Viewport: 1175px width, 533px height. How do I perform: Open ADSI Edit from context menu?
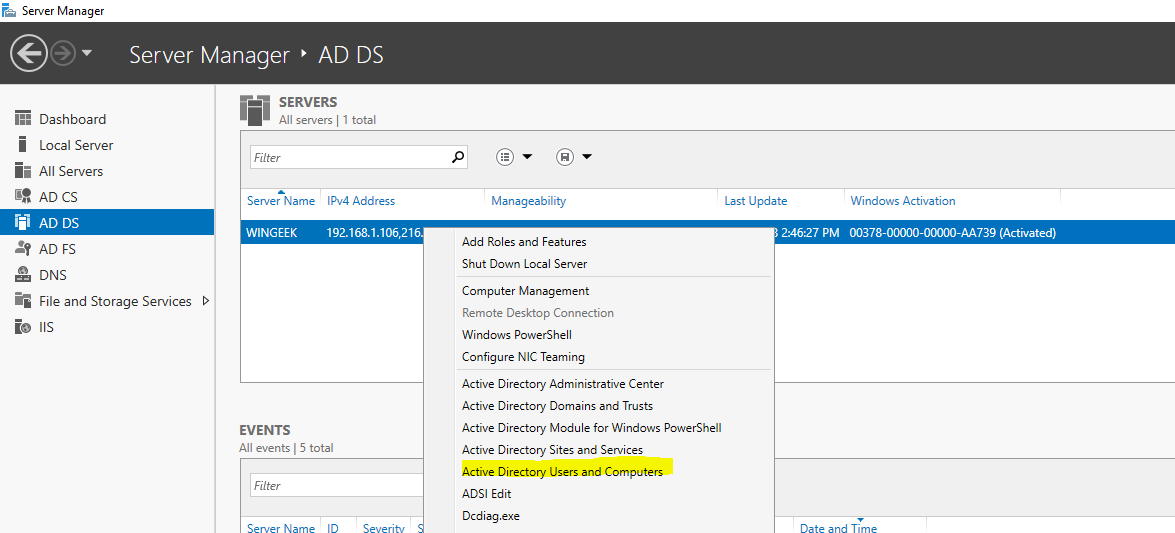486,494
